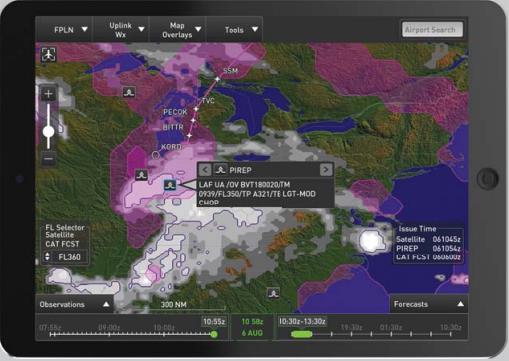Go to next PIREP in popup
The height and width of the screenshot is (361, 509).
click(326, 170)
